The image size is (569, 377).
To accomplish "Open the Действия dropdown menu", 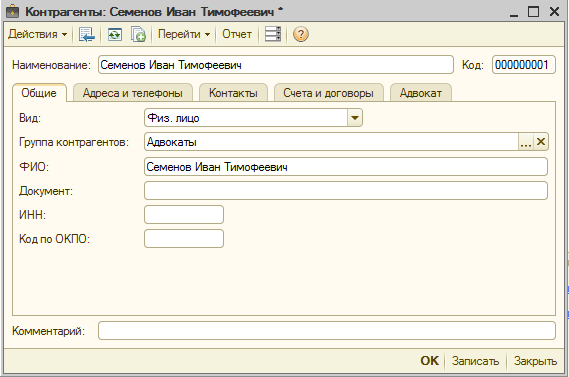I will click(38, 34).
